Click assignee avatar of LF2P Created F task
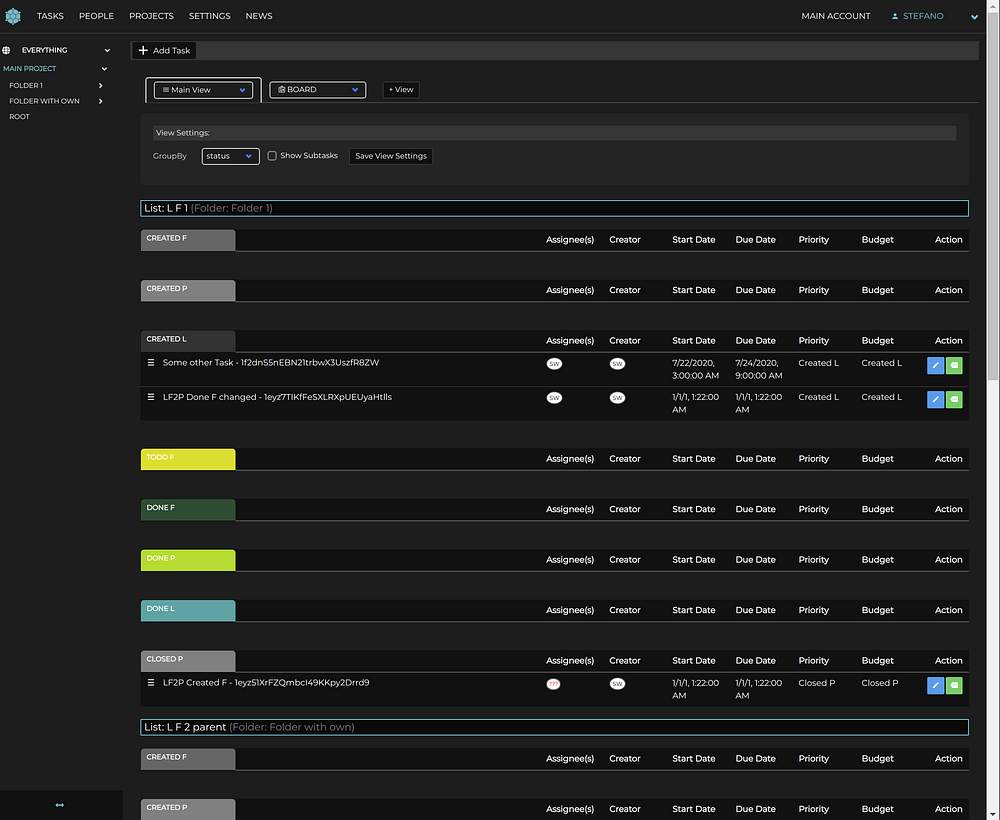 pos(554,684)
